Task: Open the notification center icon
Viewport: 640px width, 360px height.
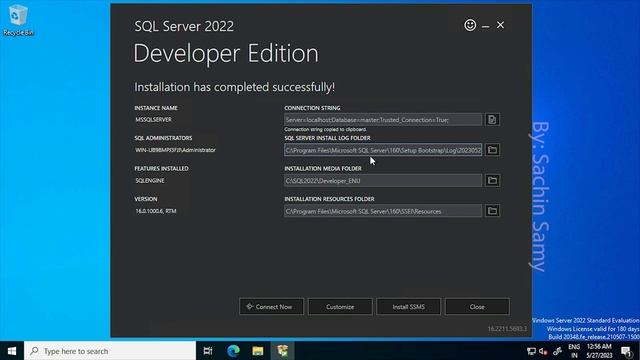Action: [x=627, y=351]
